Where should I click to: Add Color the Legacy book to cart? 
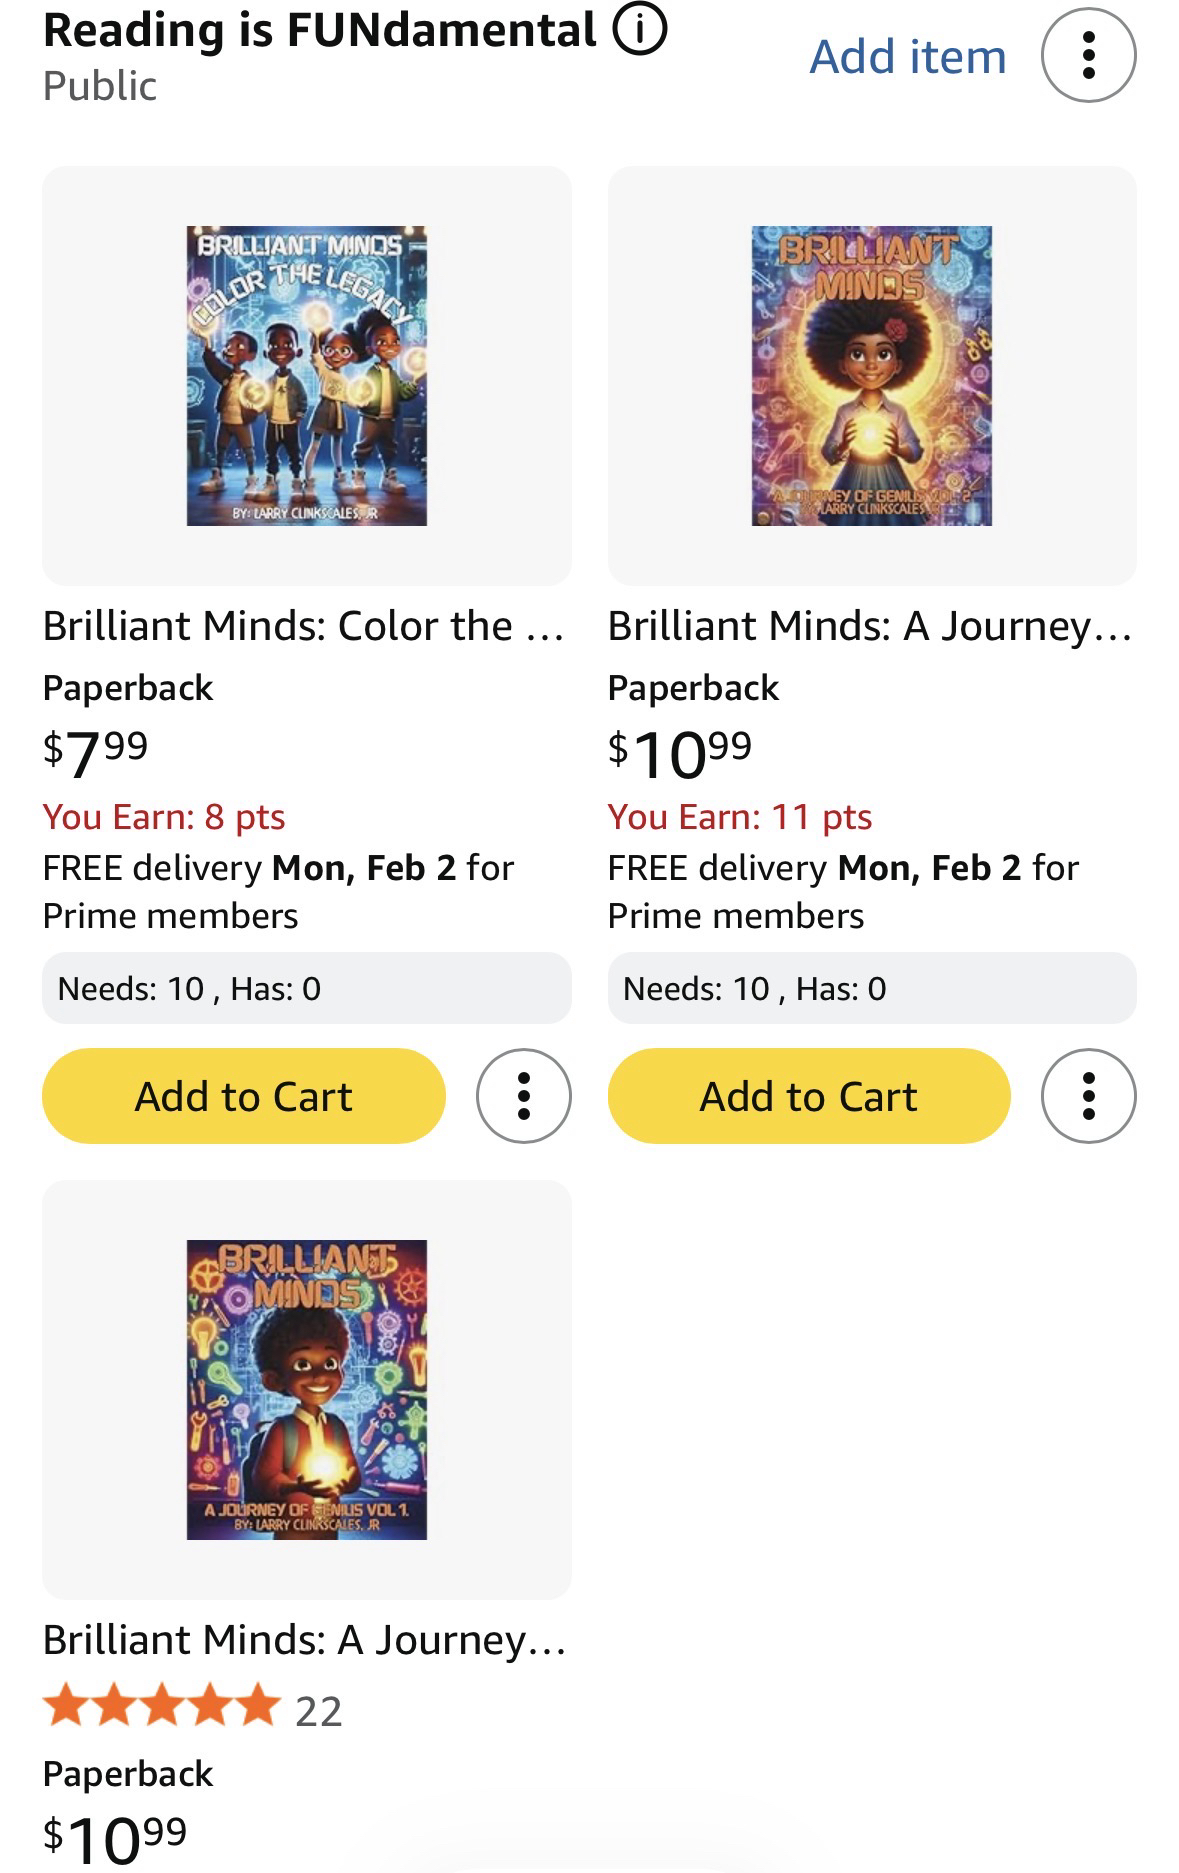[243, 1096]
